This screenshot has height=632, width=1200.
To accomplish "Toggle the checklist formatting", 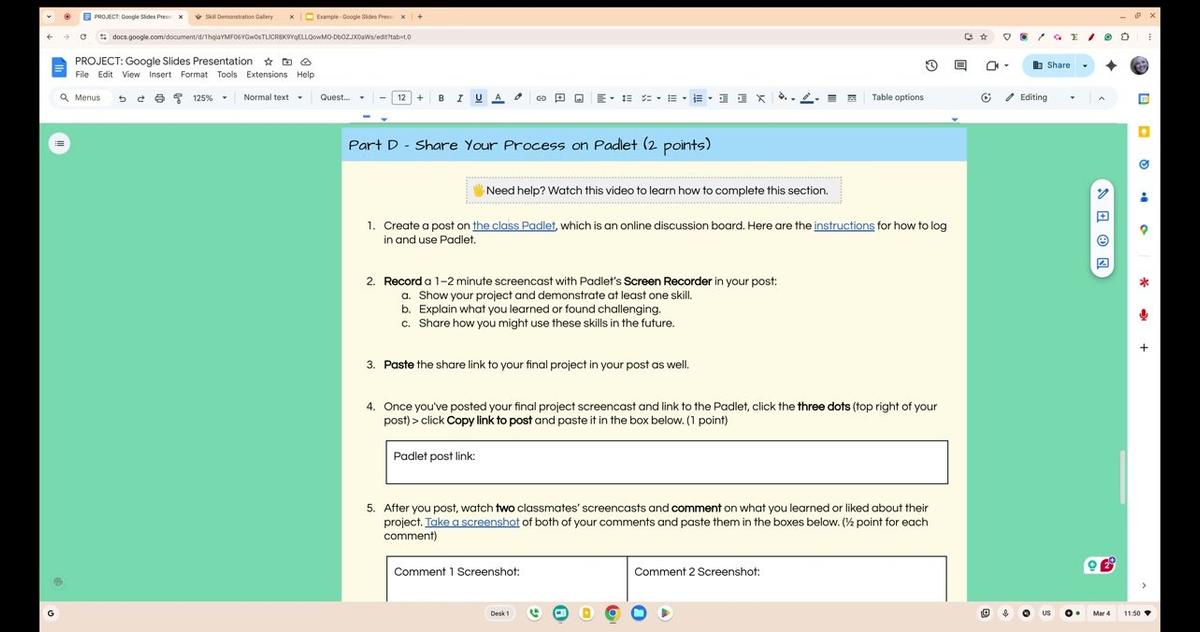I will [x=645, y=97].
